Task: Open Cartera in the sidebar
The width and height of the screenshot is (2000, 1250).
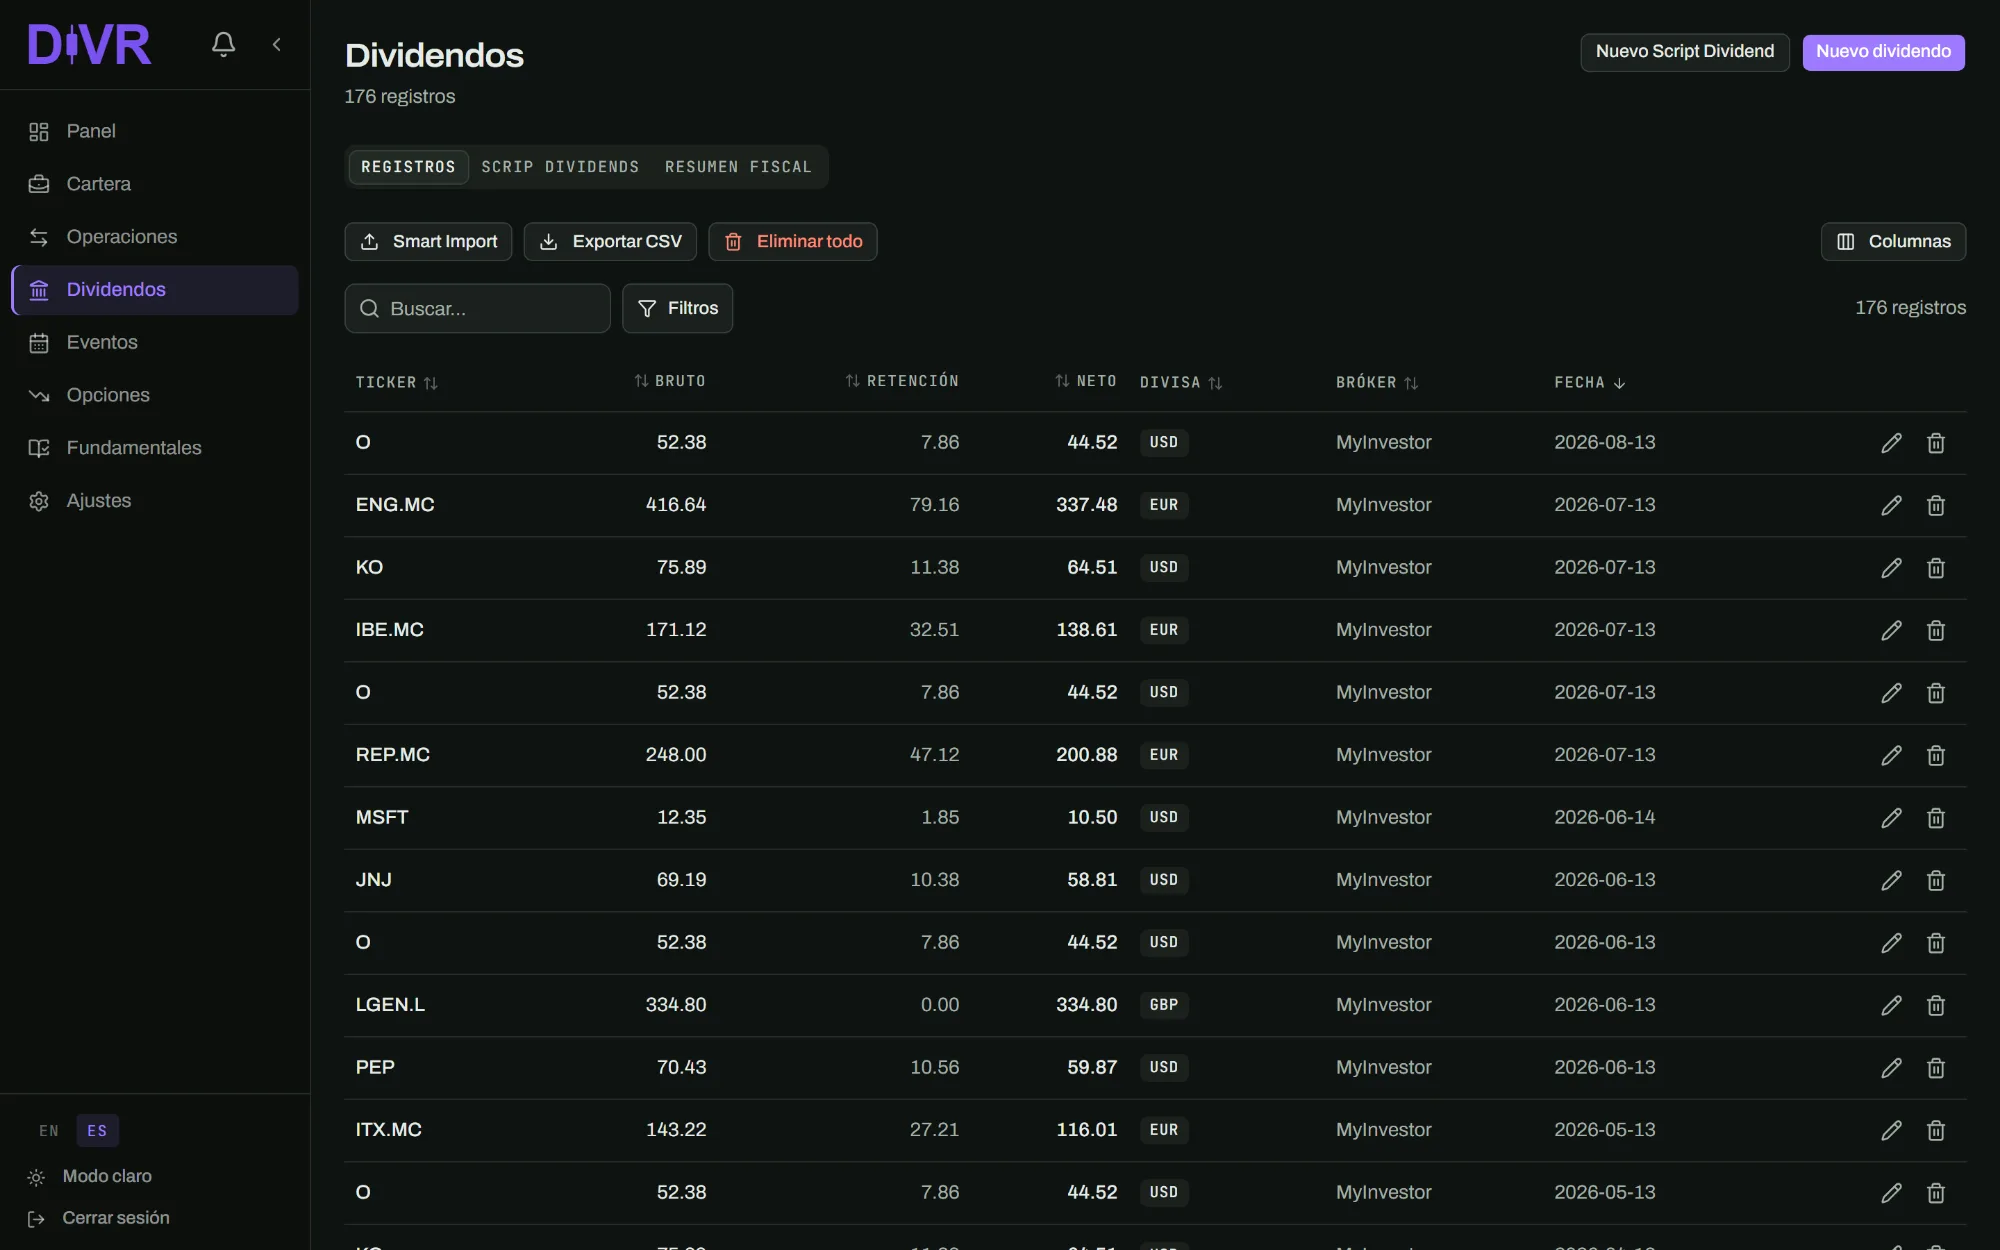Action: [155, 184]
